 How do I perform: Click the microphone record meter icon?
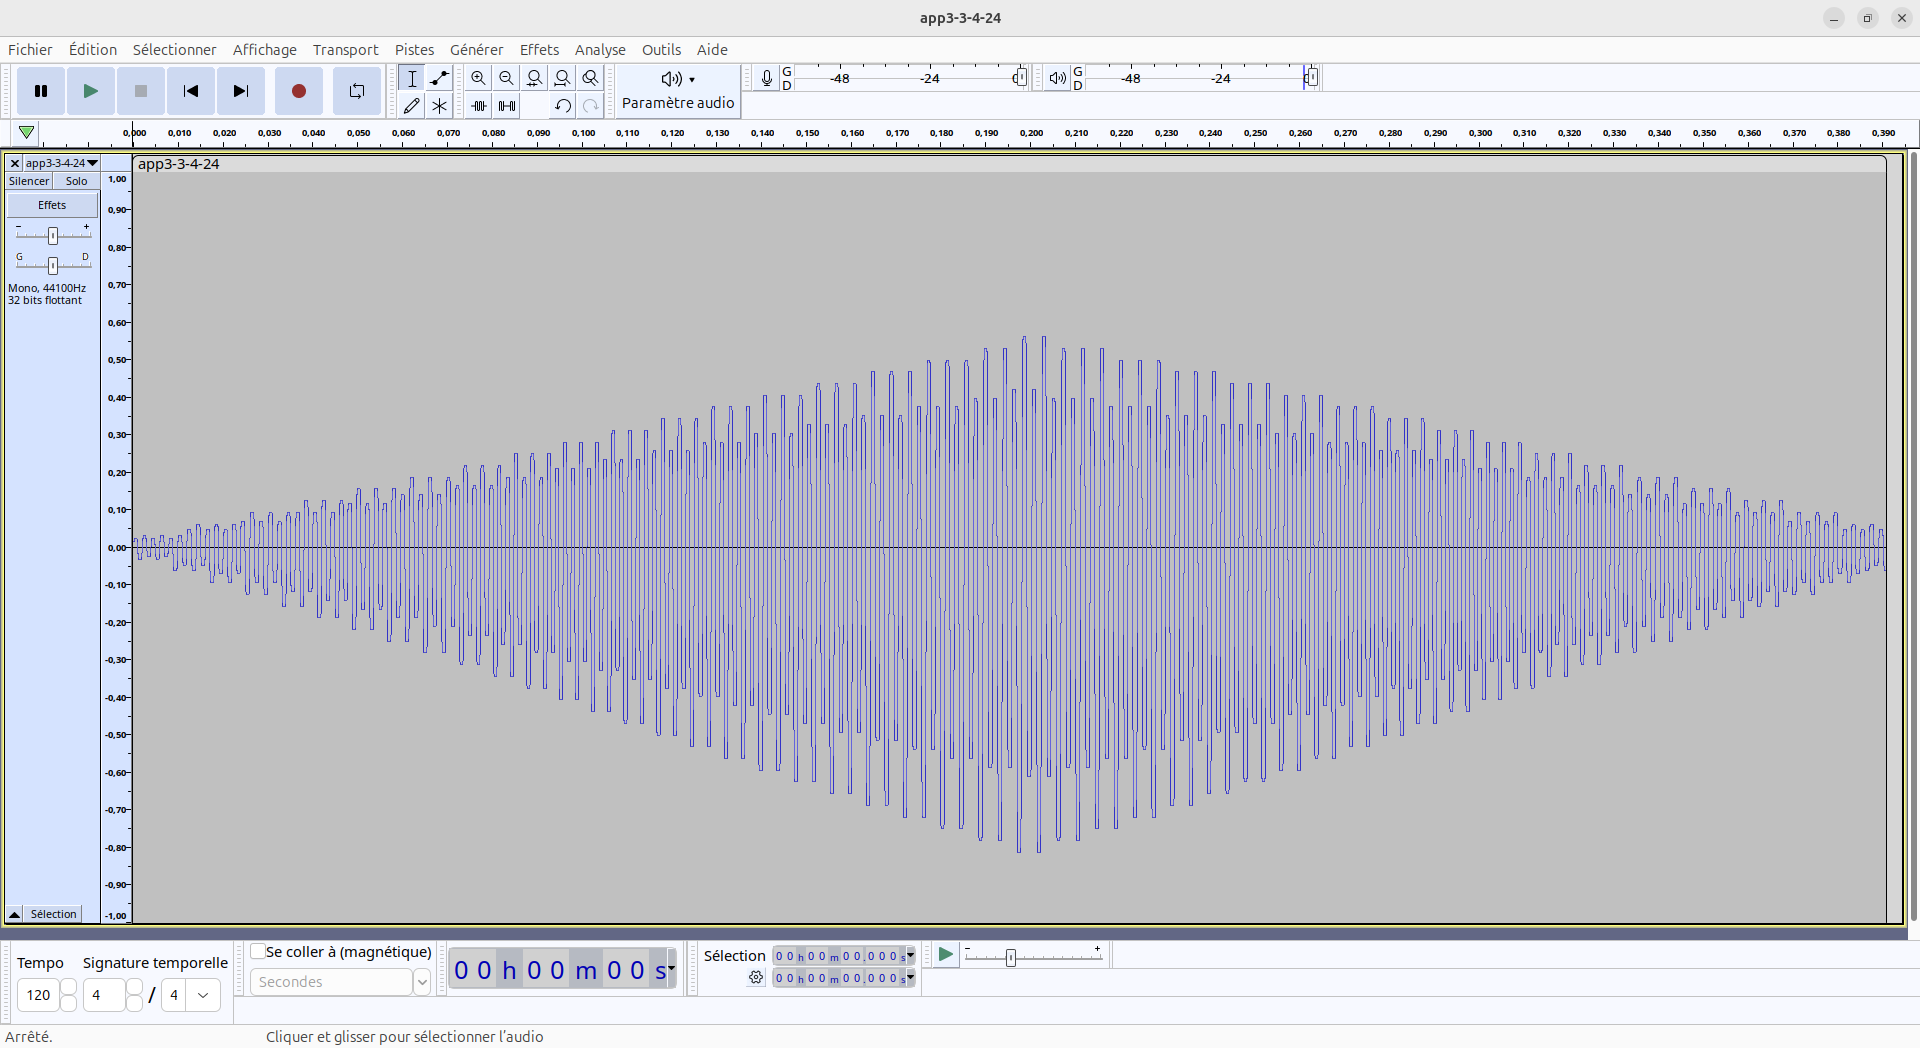pos(766,78)
